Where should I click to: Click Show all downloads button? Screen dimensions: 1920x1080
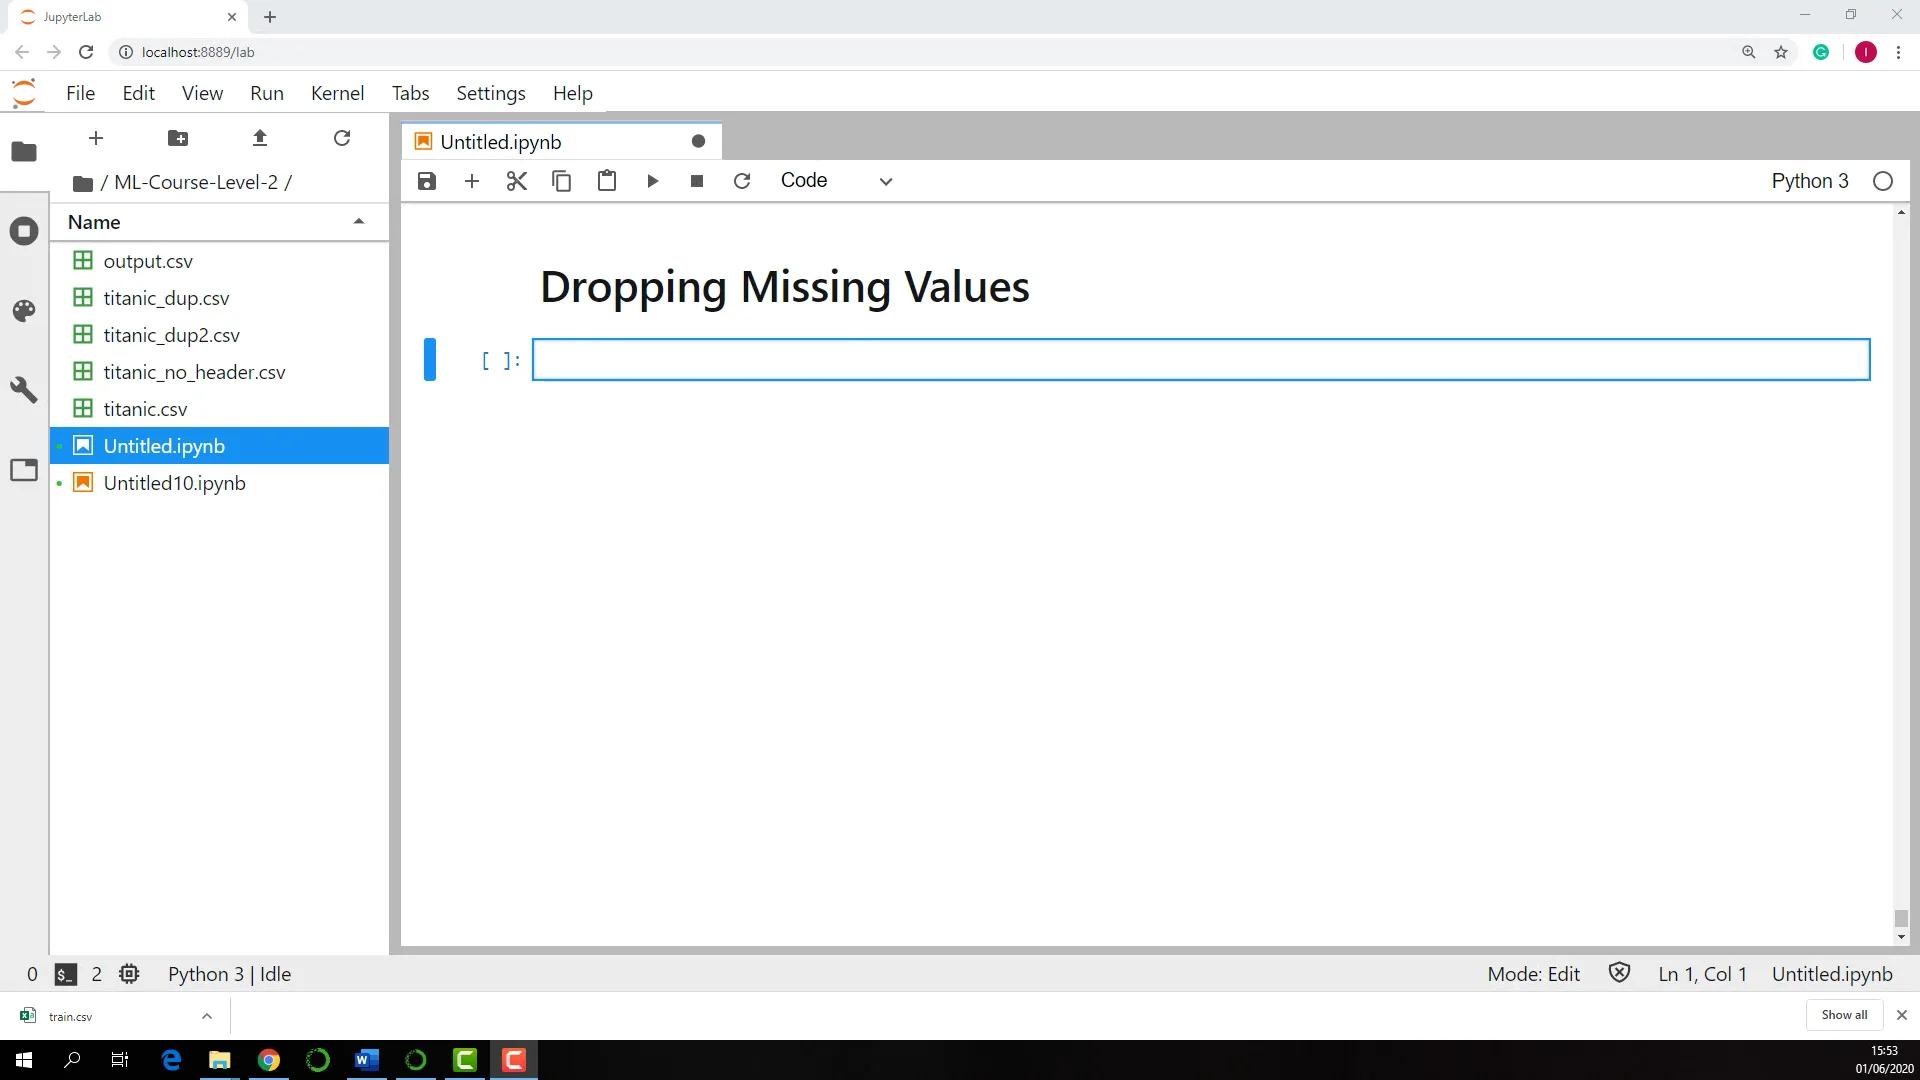pyautogui.click(x=1843, y=1014)
